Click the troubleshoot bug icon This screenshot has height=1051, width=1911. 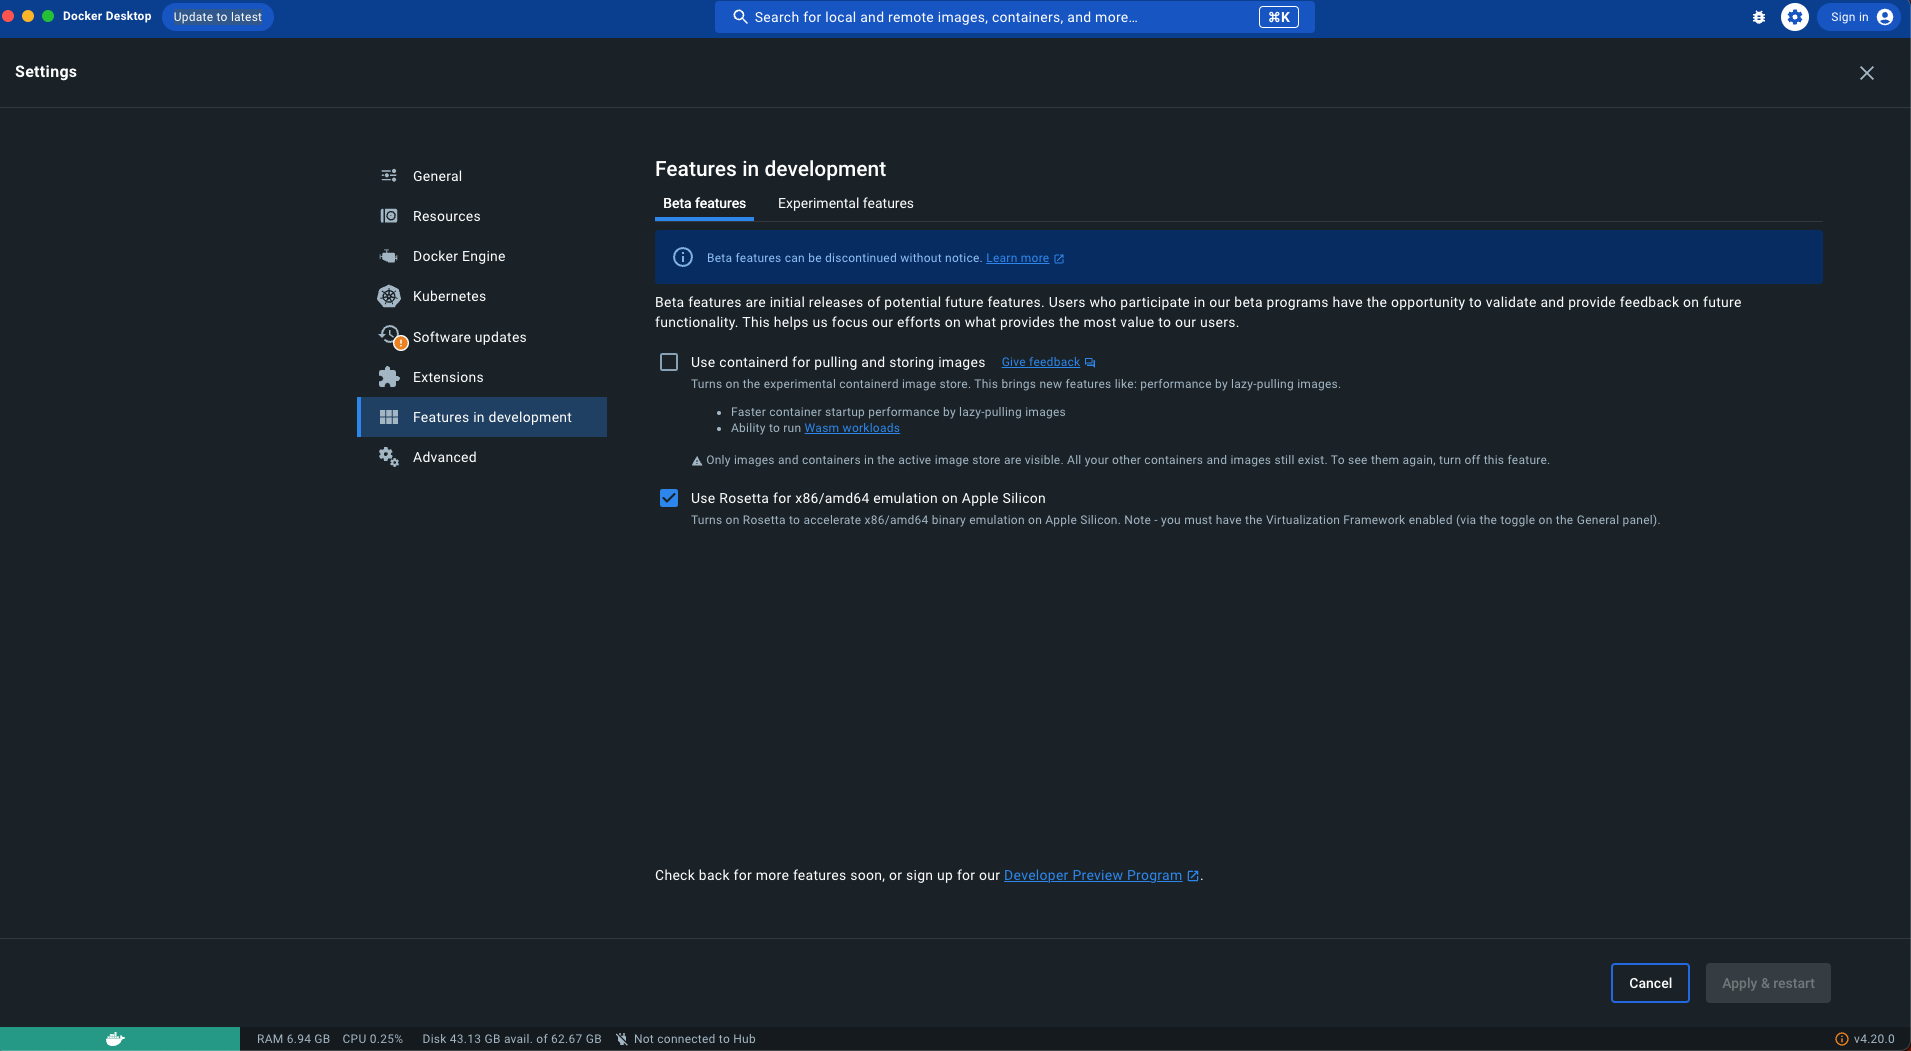pos(1759,17)
